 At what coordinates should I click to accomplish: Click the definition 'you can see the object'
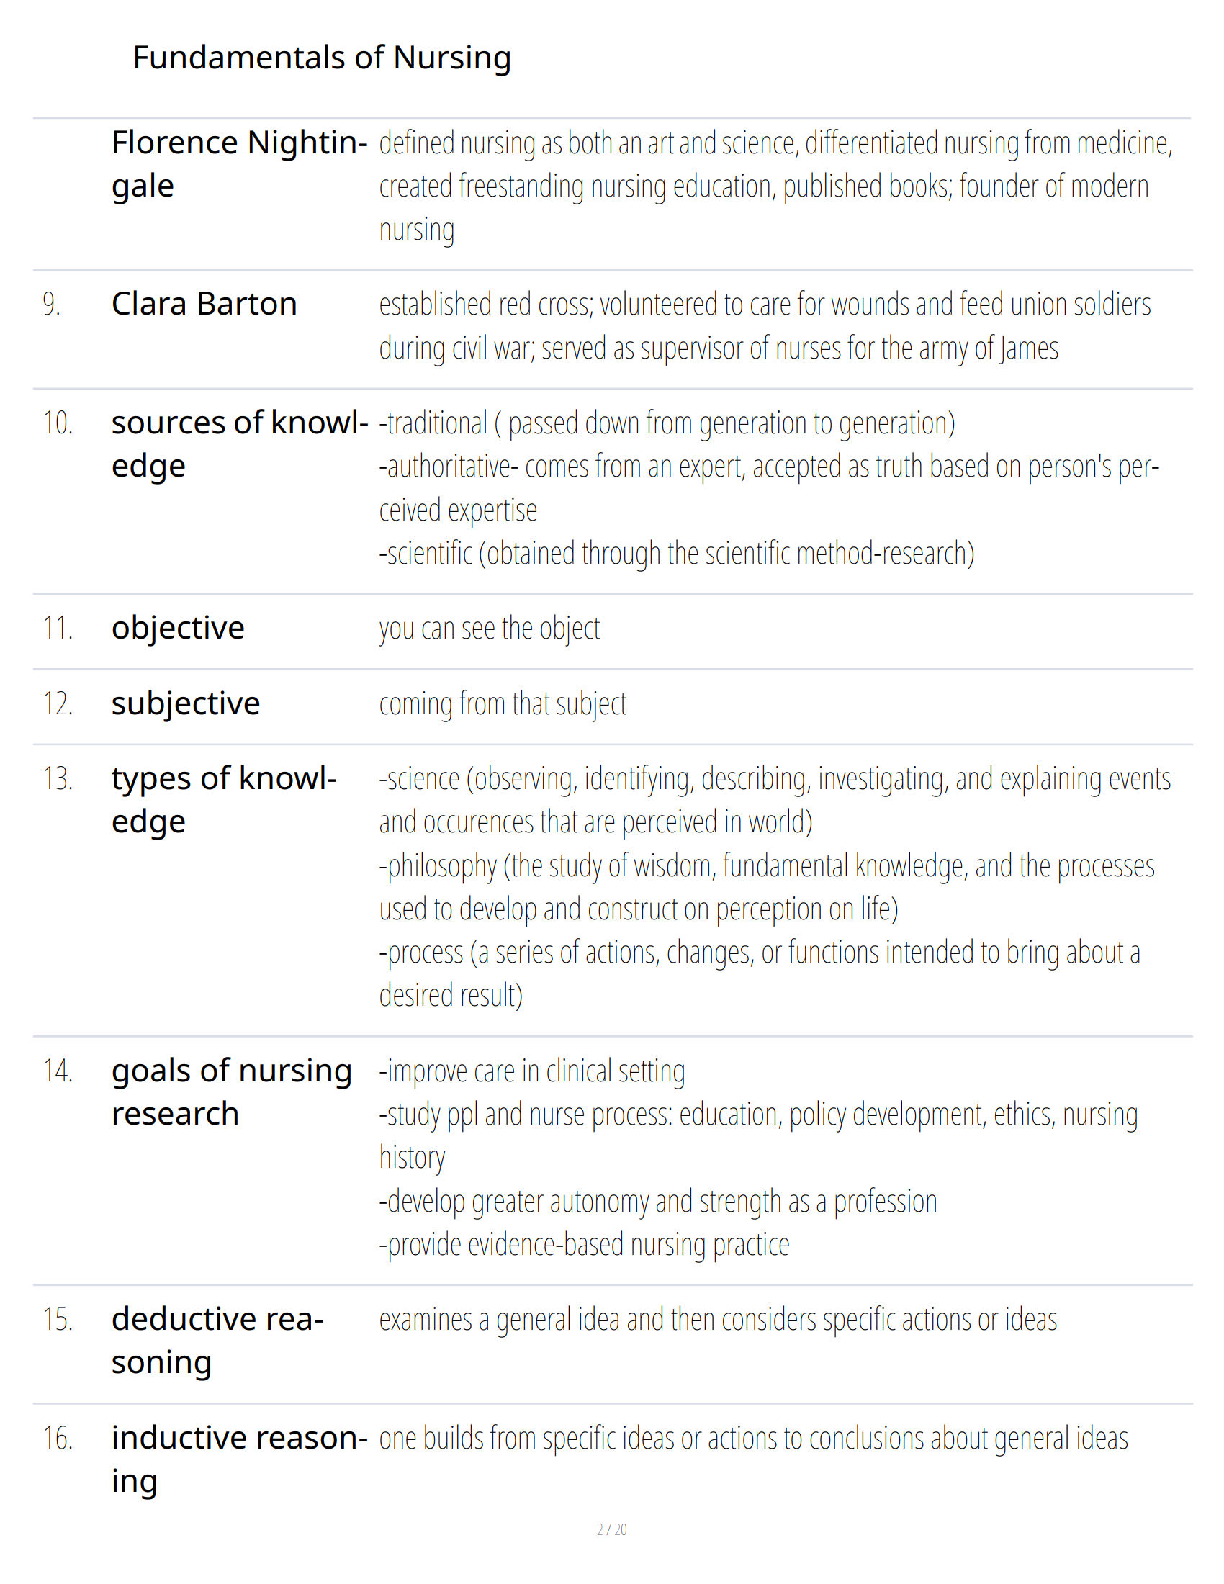point(489,629)
